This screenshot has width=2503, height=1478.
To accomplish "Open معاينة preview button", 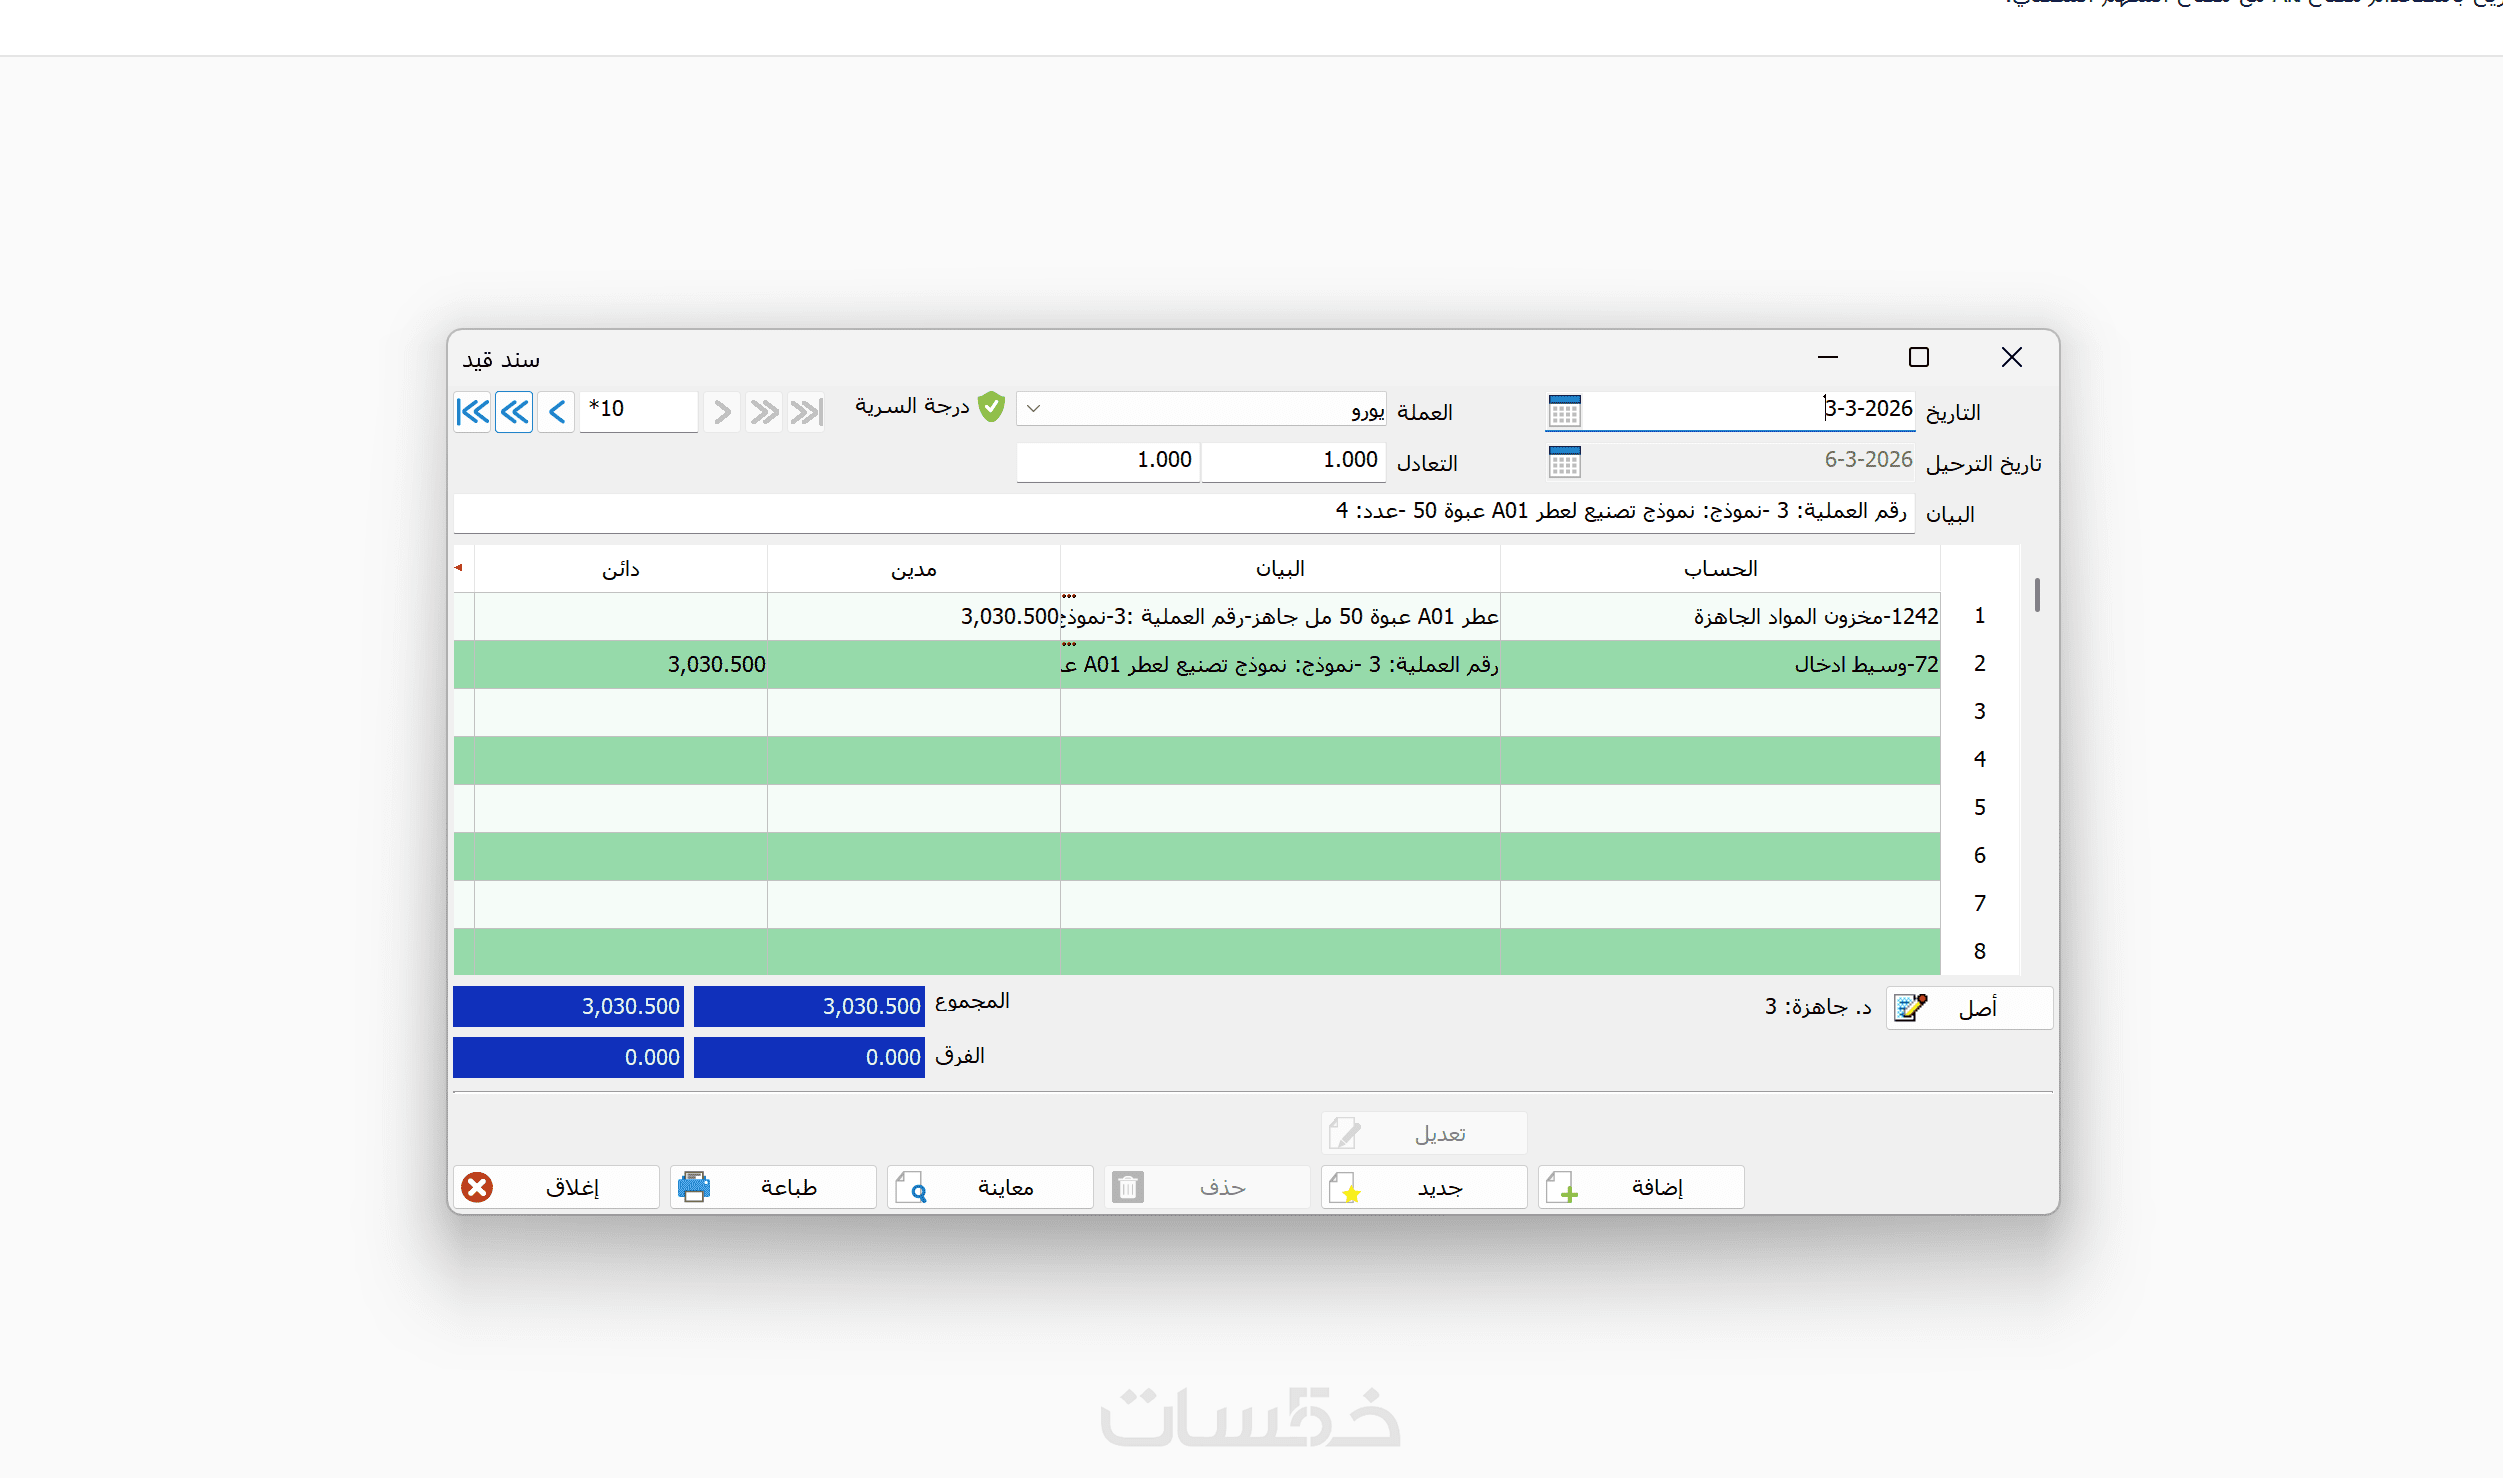I will tap(989, 1187).
